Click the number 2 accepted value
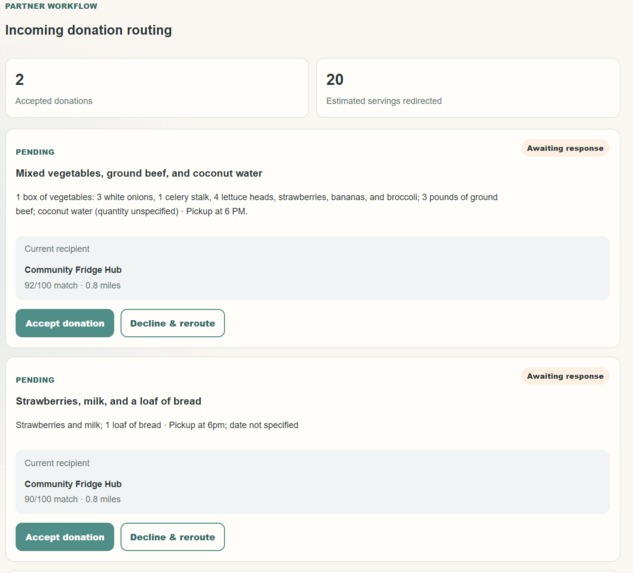Image resolution: width=633 pixels, height=573 pixels. click(19, 80)
